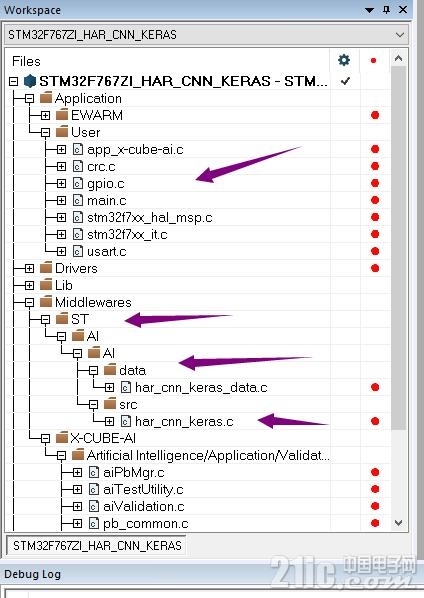Click the Middlewares folder icon

(x=46, y=302)
